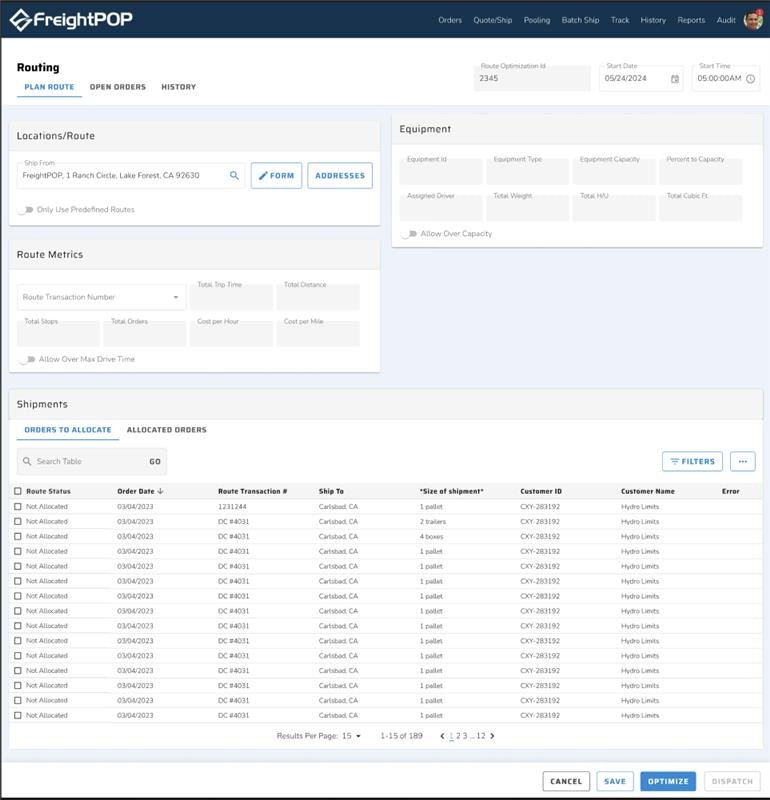Select Orders To Allocate tab
This screenshot has height=800, width=770.
(x=68, y=430)
